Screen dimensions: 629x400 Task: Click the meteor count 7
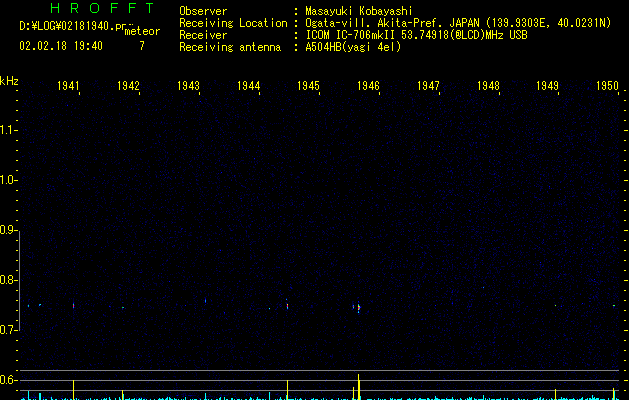click(142, 46)
